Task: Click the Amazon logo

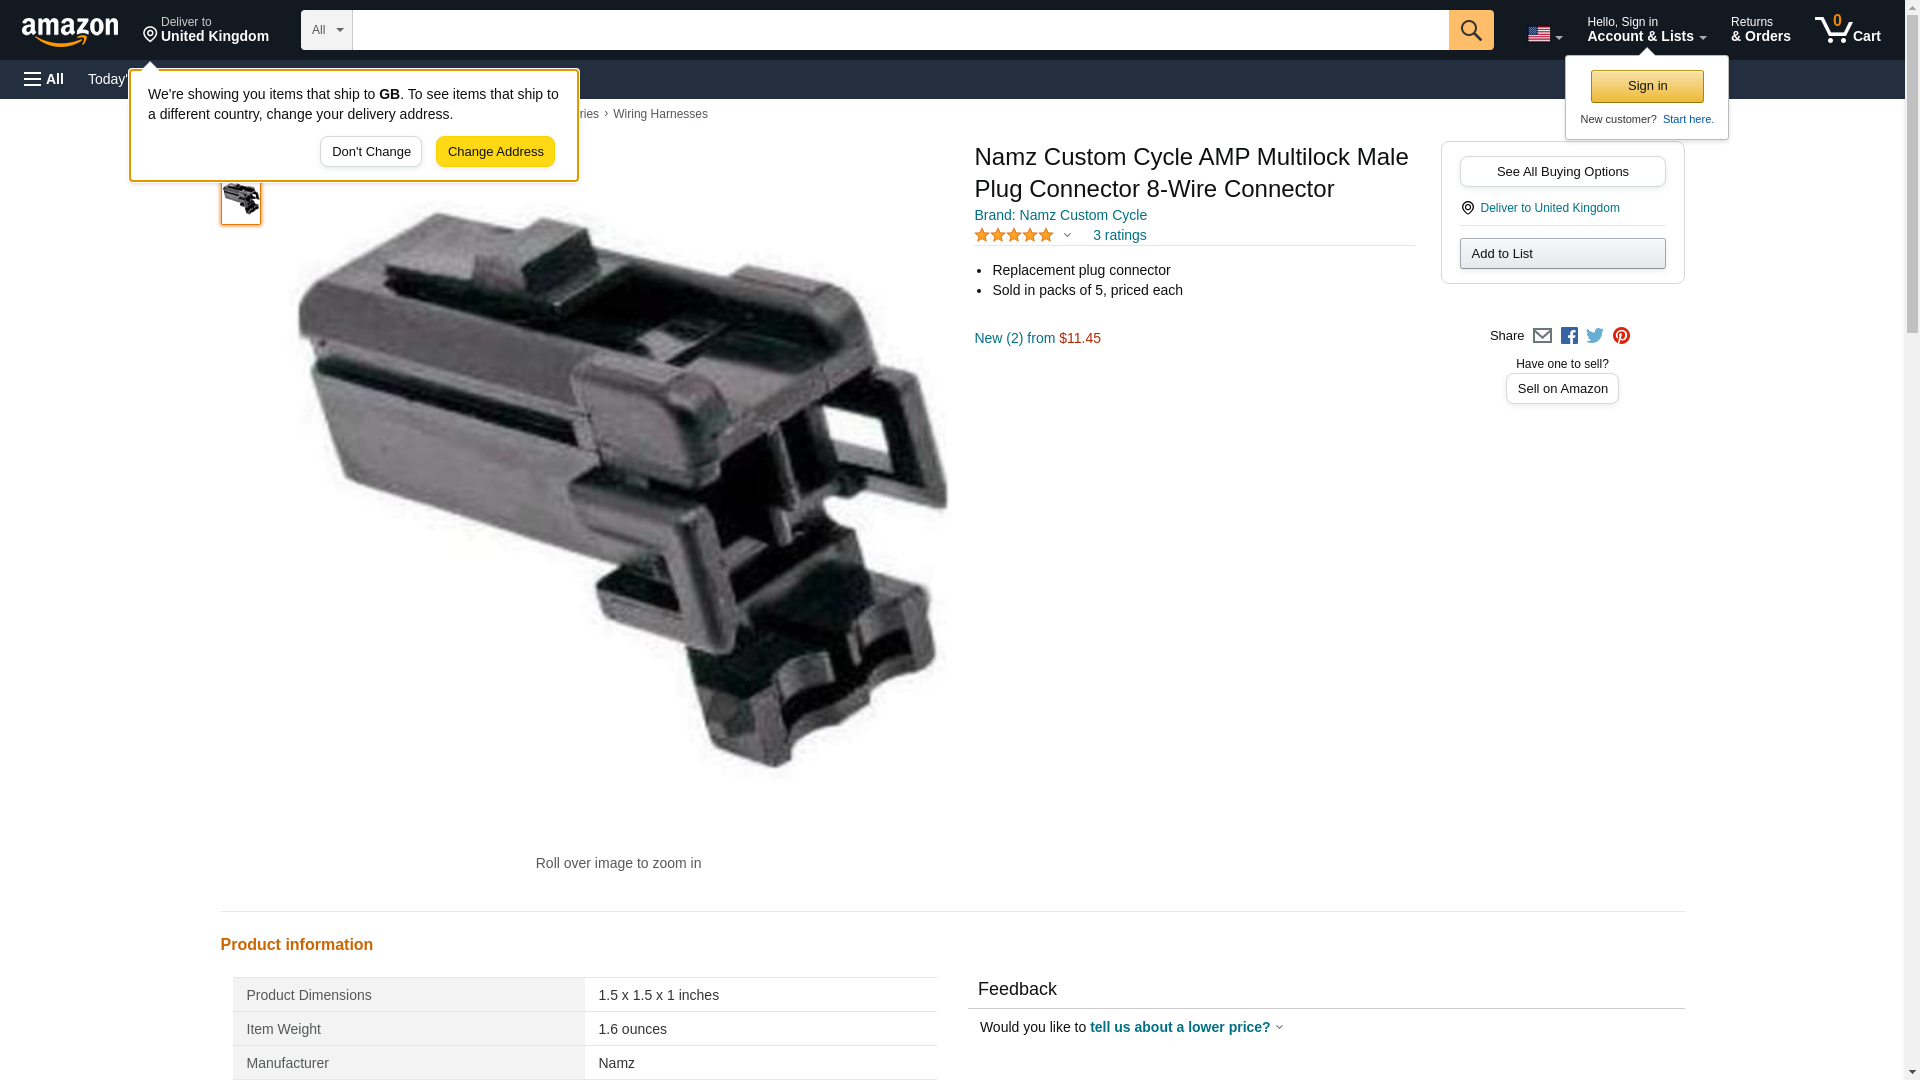Action: (x=70, y=31)
